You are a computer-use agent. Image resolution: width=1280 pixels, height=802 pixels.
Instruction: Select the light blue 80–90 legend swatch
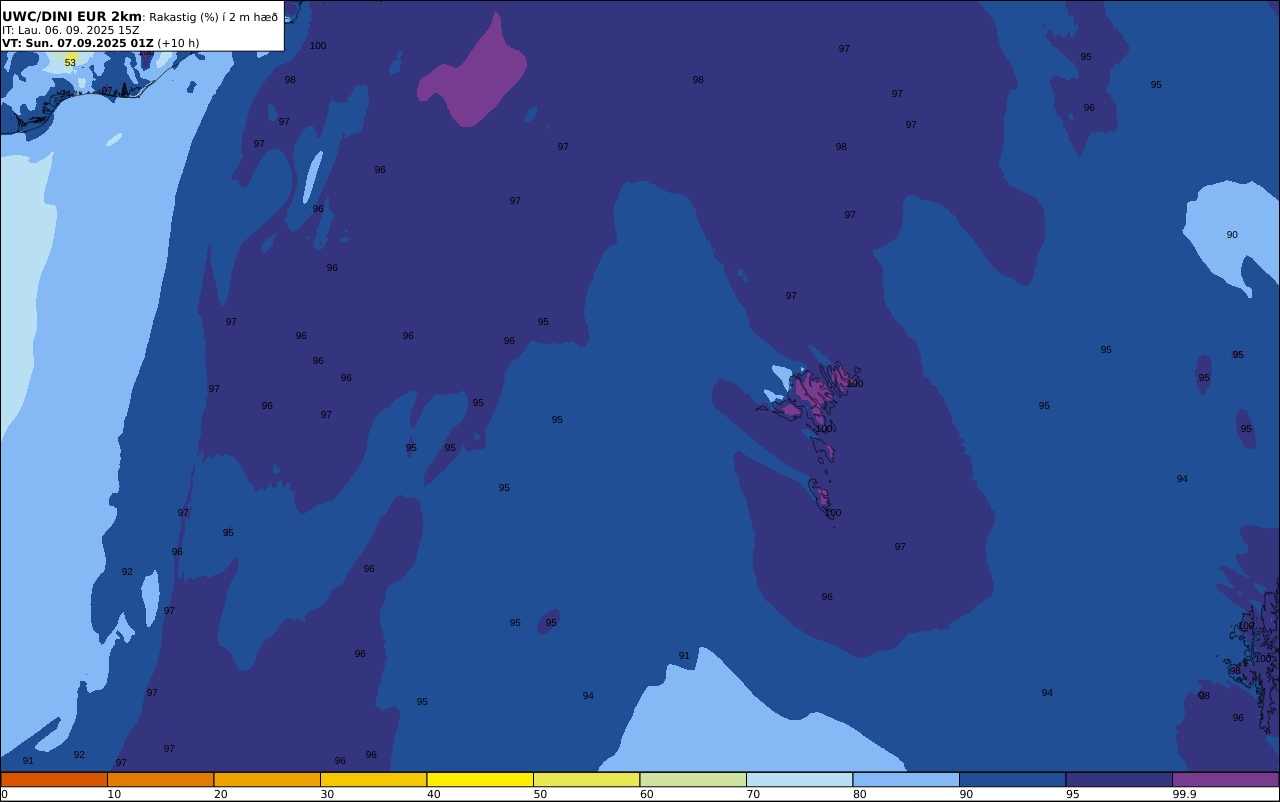click(x=906, y=779)
